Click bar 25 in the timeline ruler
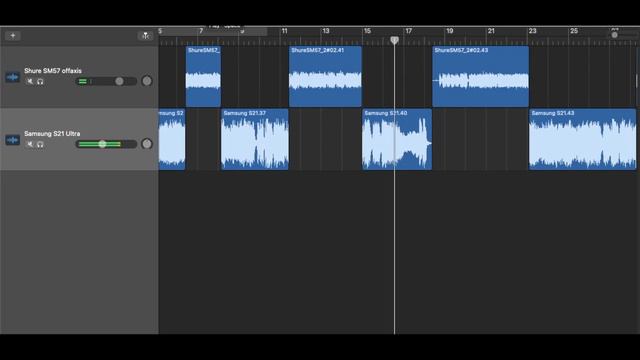Screen dimensions: 640x360 (574, 31)
